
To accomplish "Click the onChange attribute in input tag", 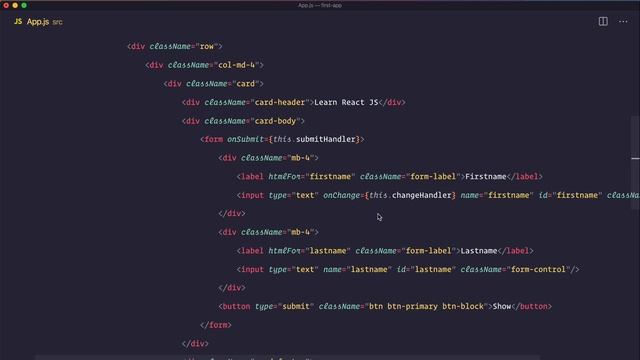I will coord(341,195).
